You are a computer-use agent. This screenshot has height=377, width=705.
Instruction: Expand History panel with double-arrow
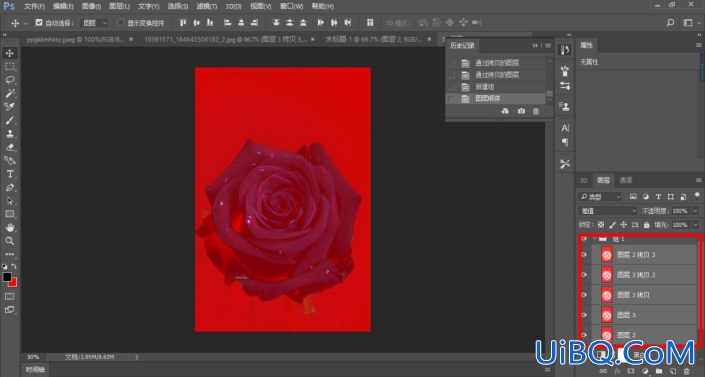(x=535, y=45)
